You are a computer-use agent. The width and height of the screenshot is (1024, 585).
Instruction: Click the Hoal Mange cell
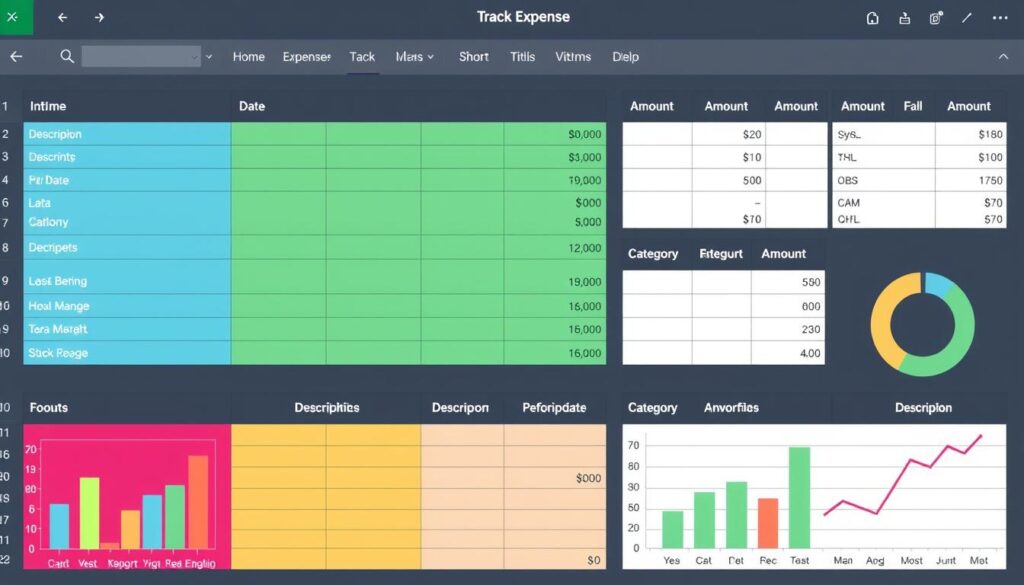[127, 306]
